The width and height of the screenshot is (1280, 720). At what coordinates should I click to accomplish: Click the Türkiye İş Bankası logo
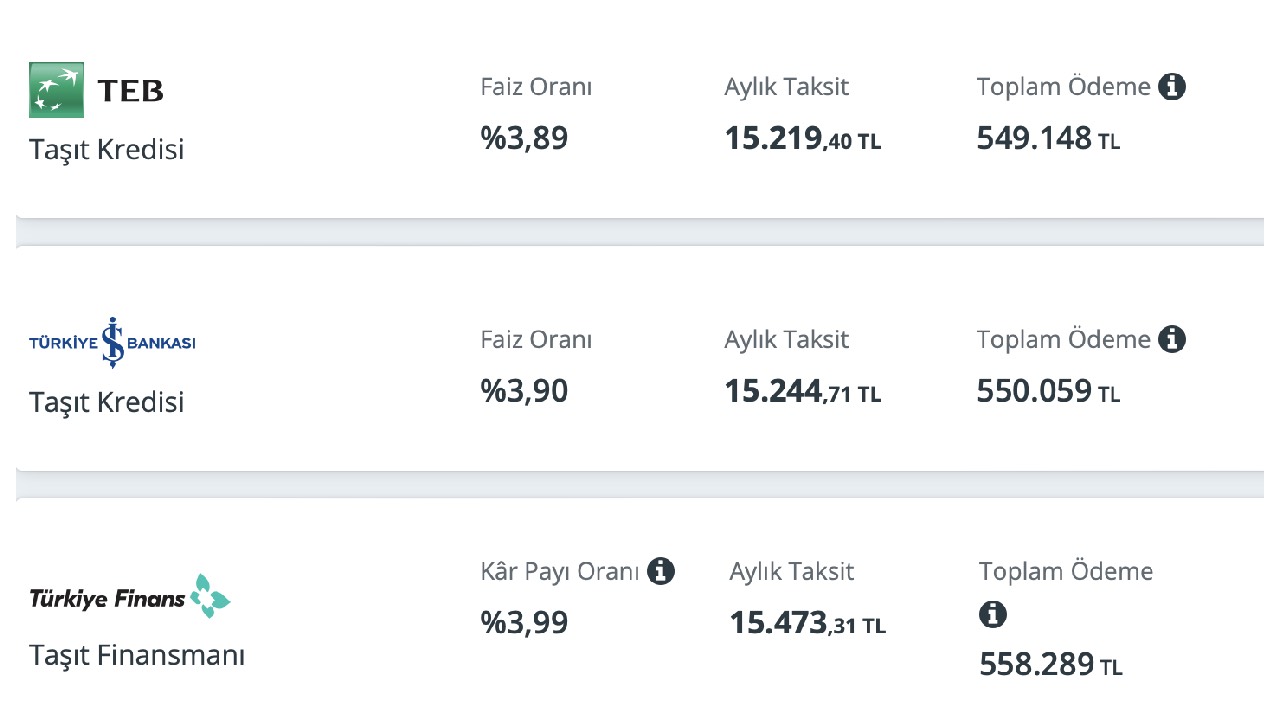pos(112,343)
